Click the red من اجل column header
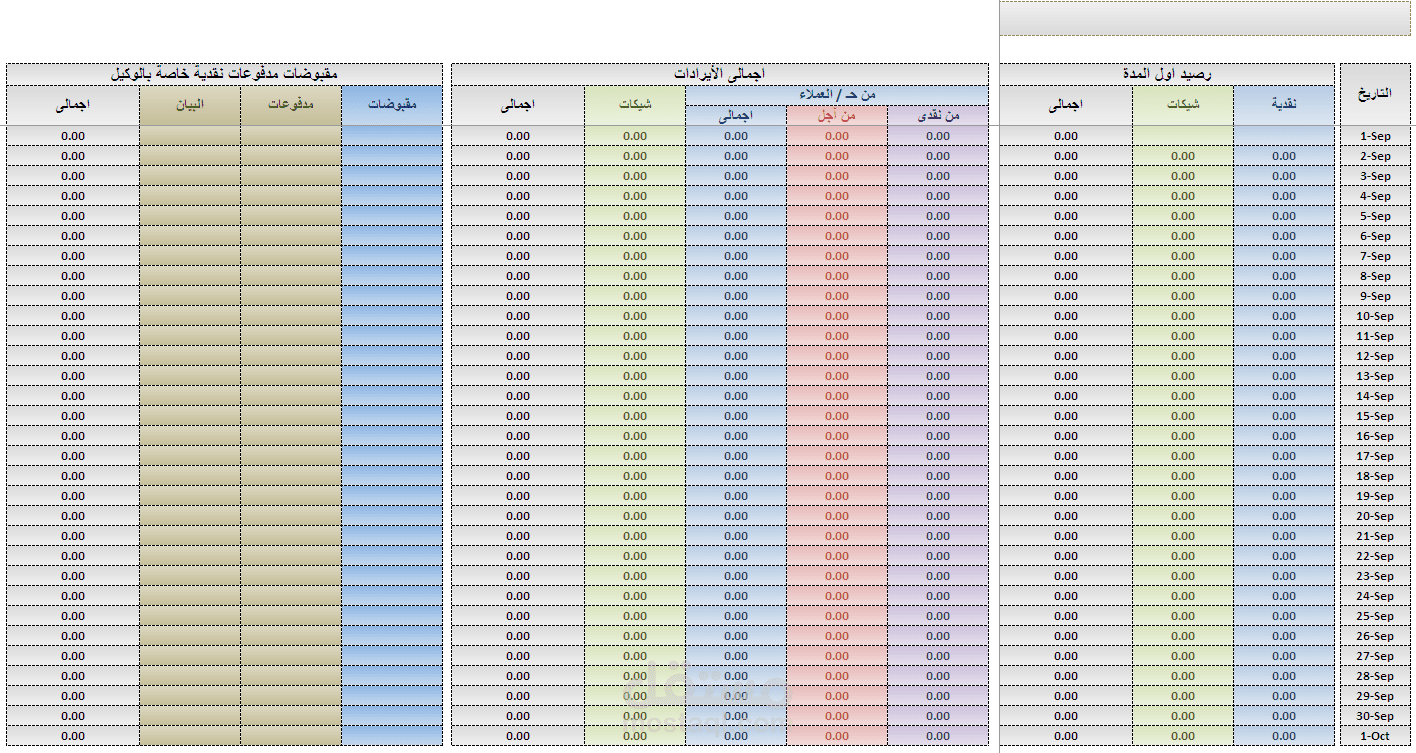 click(x=837, y=116)
